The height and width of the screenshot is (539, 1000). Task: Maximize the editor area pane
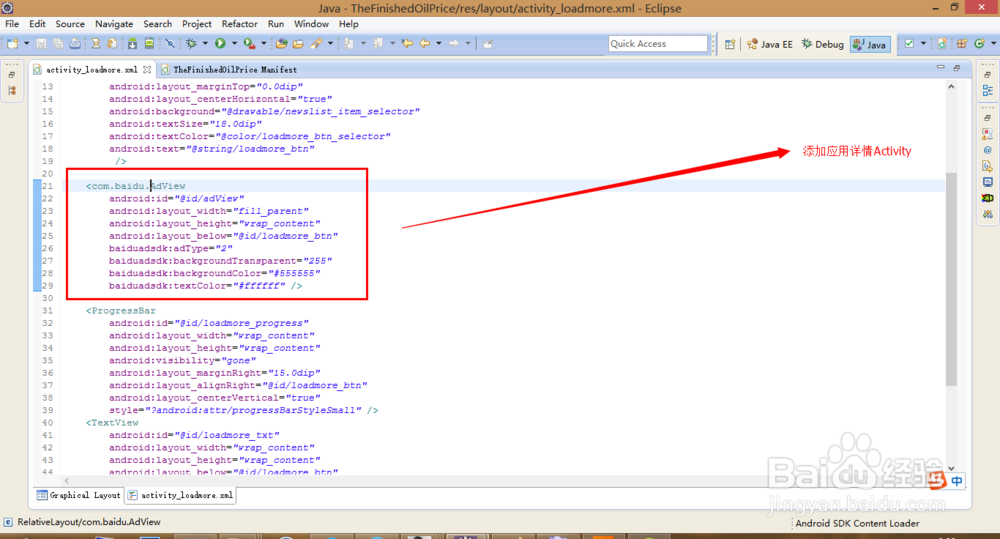pos(957,68)
